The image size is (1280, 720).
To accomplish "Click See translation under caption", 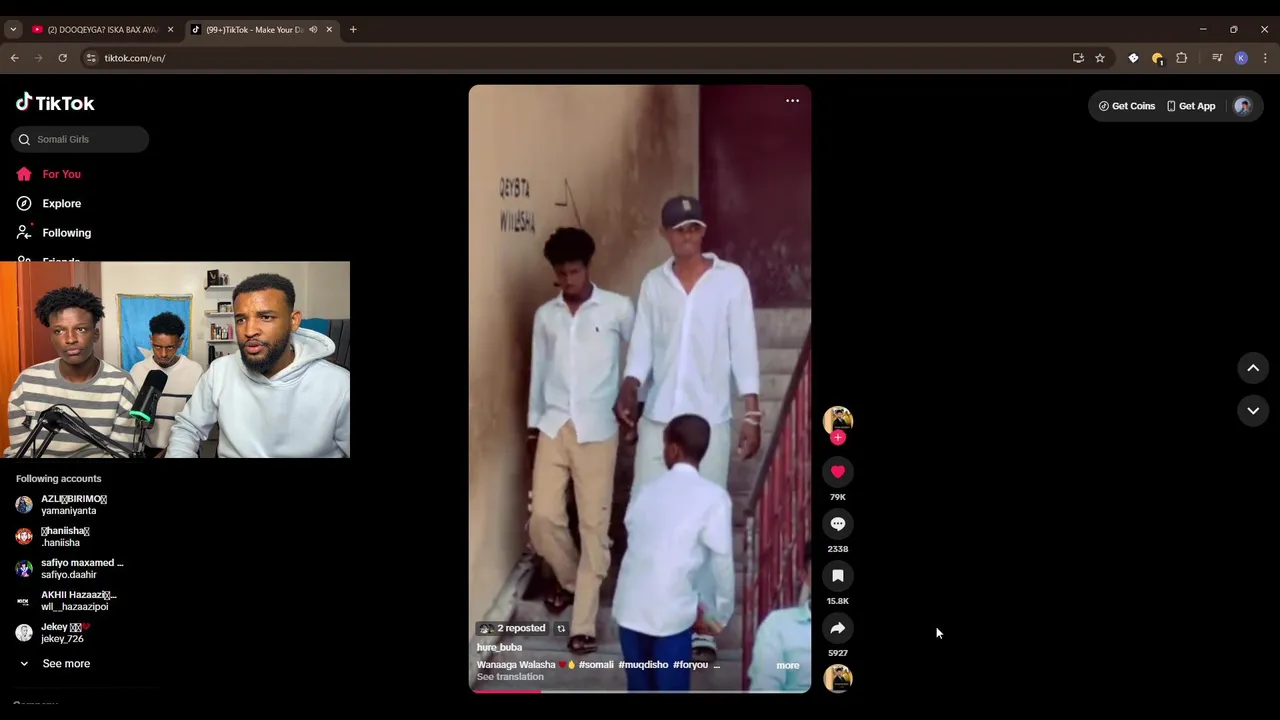I will click(x=510, y=677).
